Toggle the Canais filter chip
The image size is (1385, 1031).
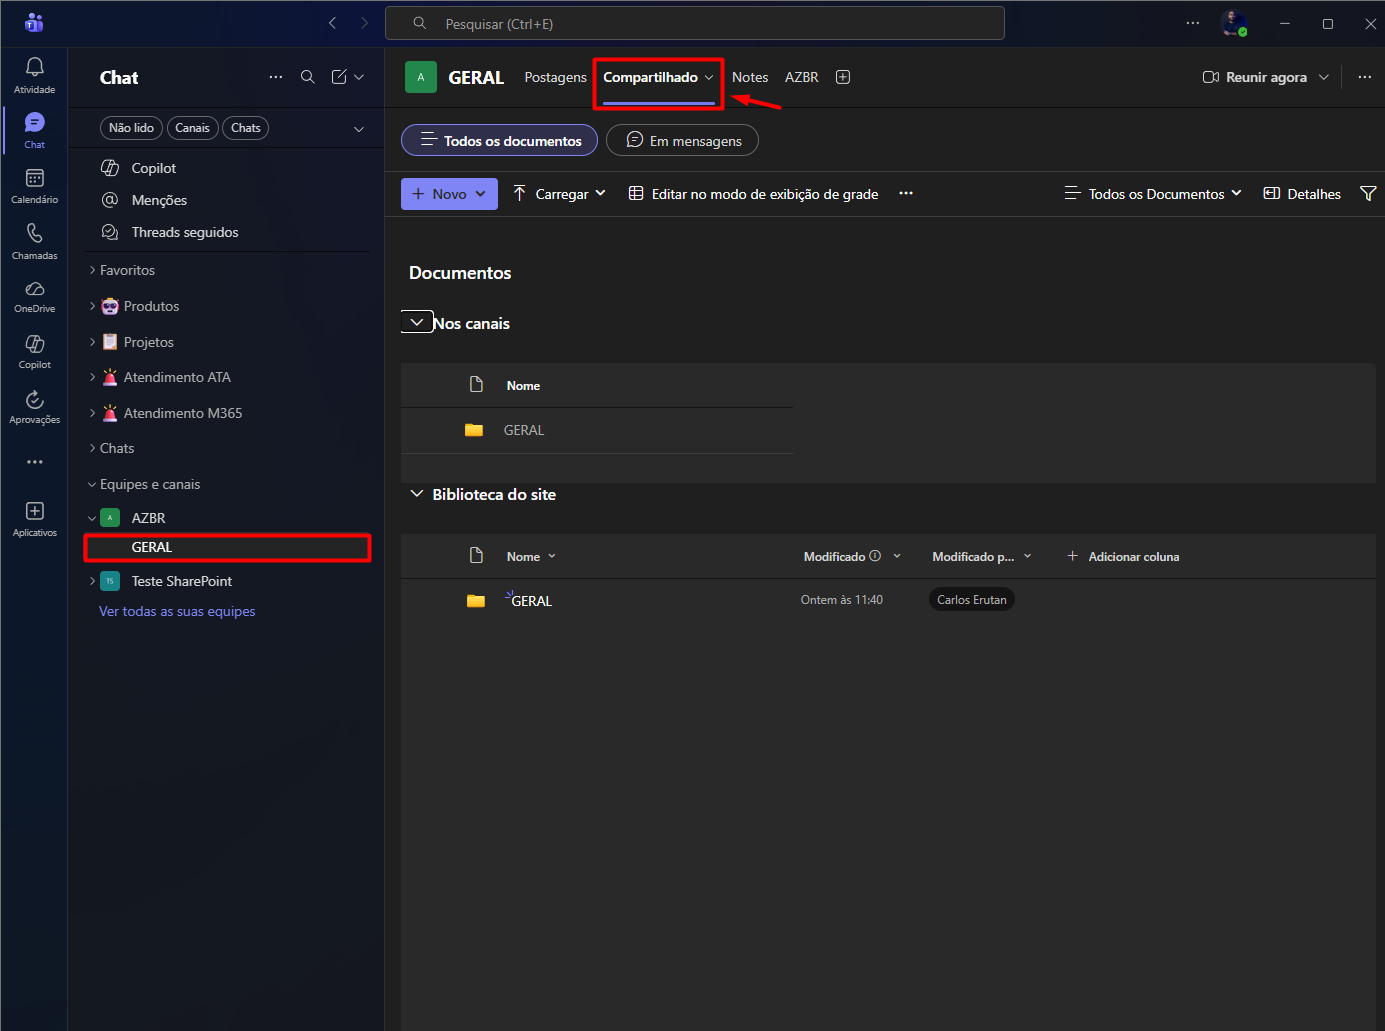pyautogui.click(x=192, y=128)
